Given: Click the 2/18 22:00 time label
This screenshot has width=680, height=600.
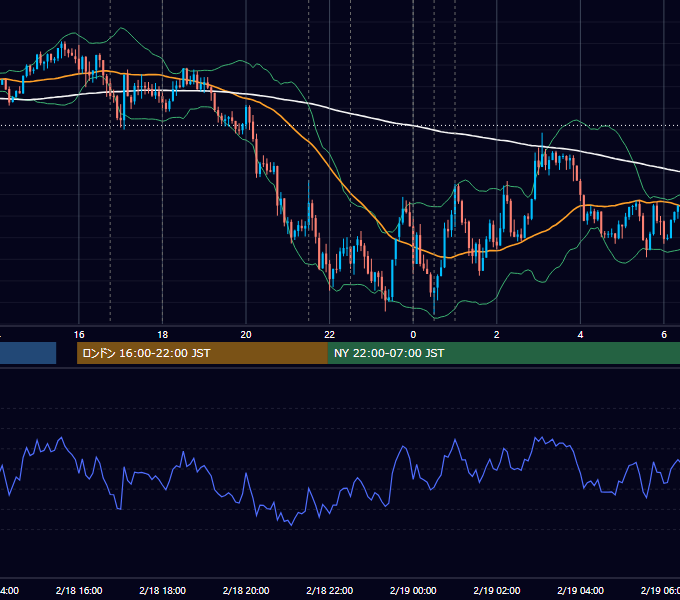Looking at the screenshot, I should coord(330,590).
